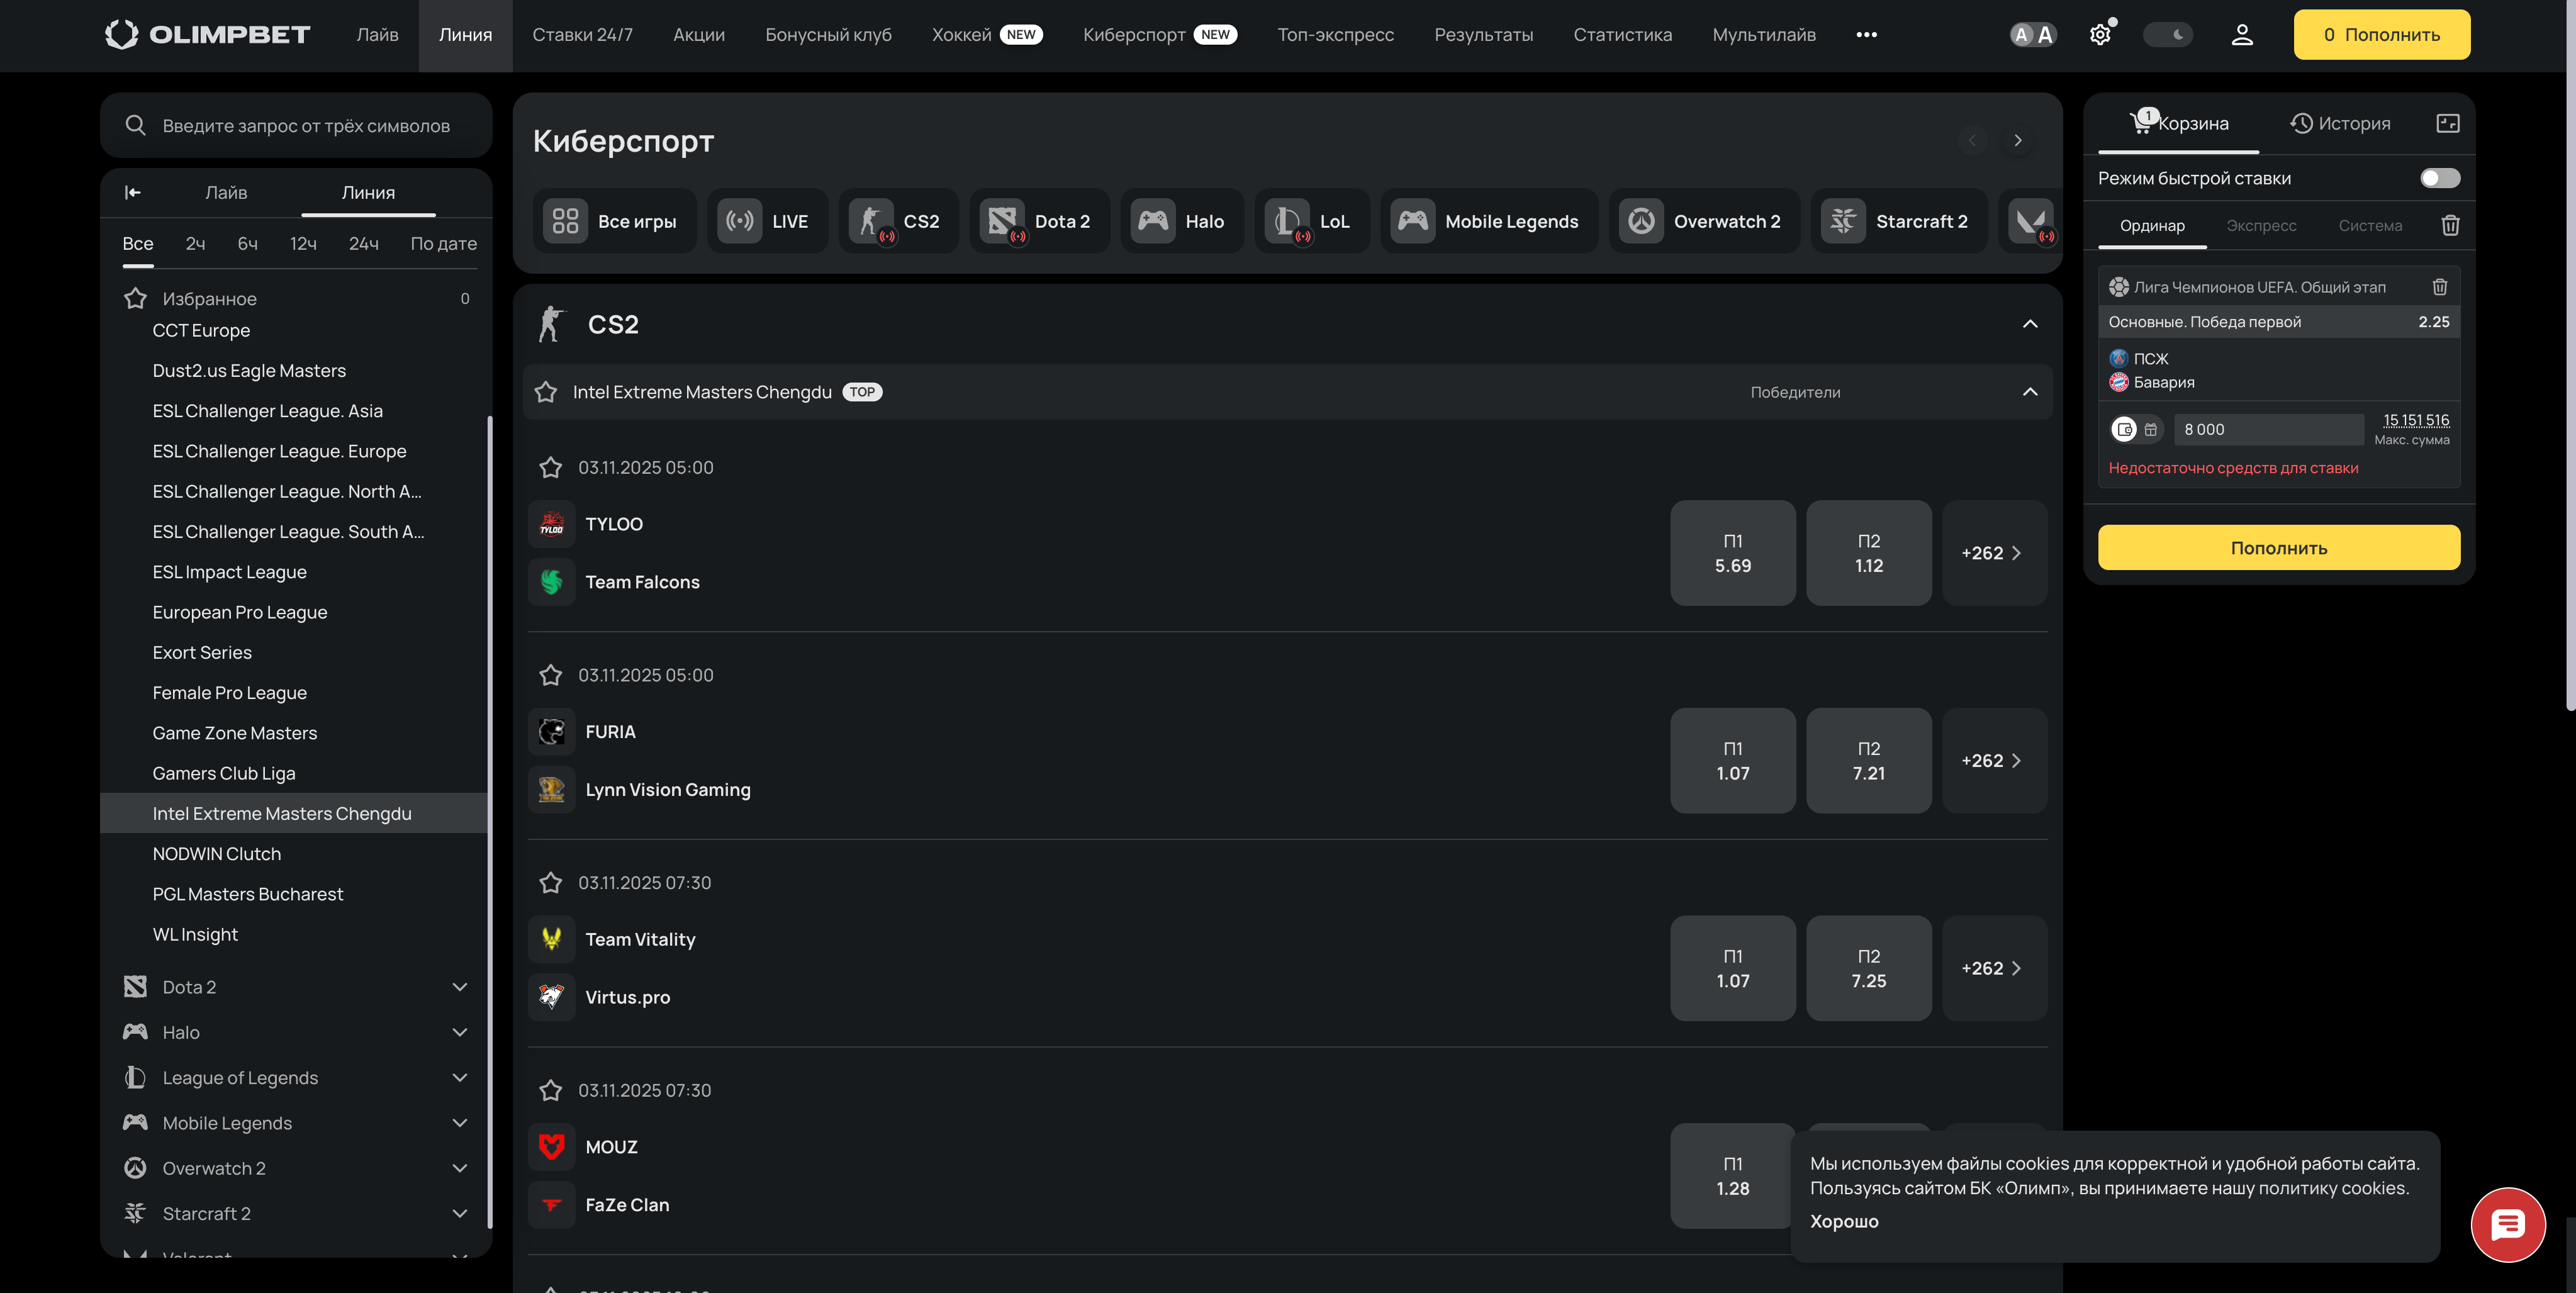Open the gift bonus icon in bet slip

coord(2152,429)
